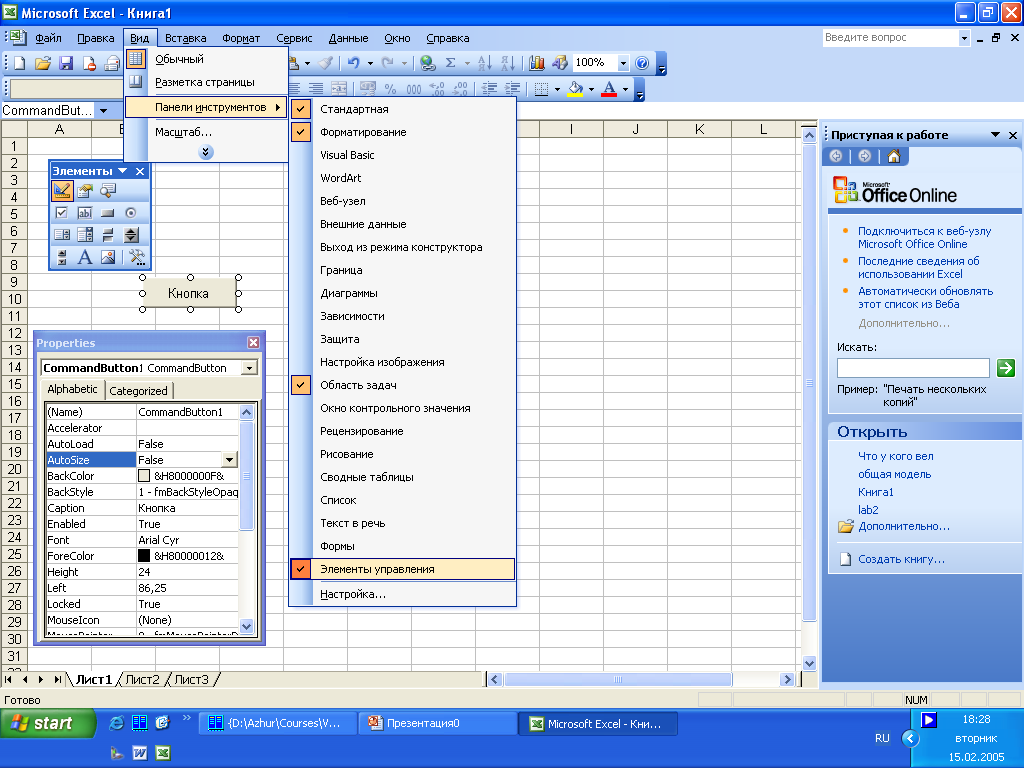Enable Формы toolbar

402,546
